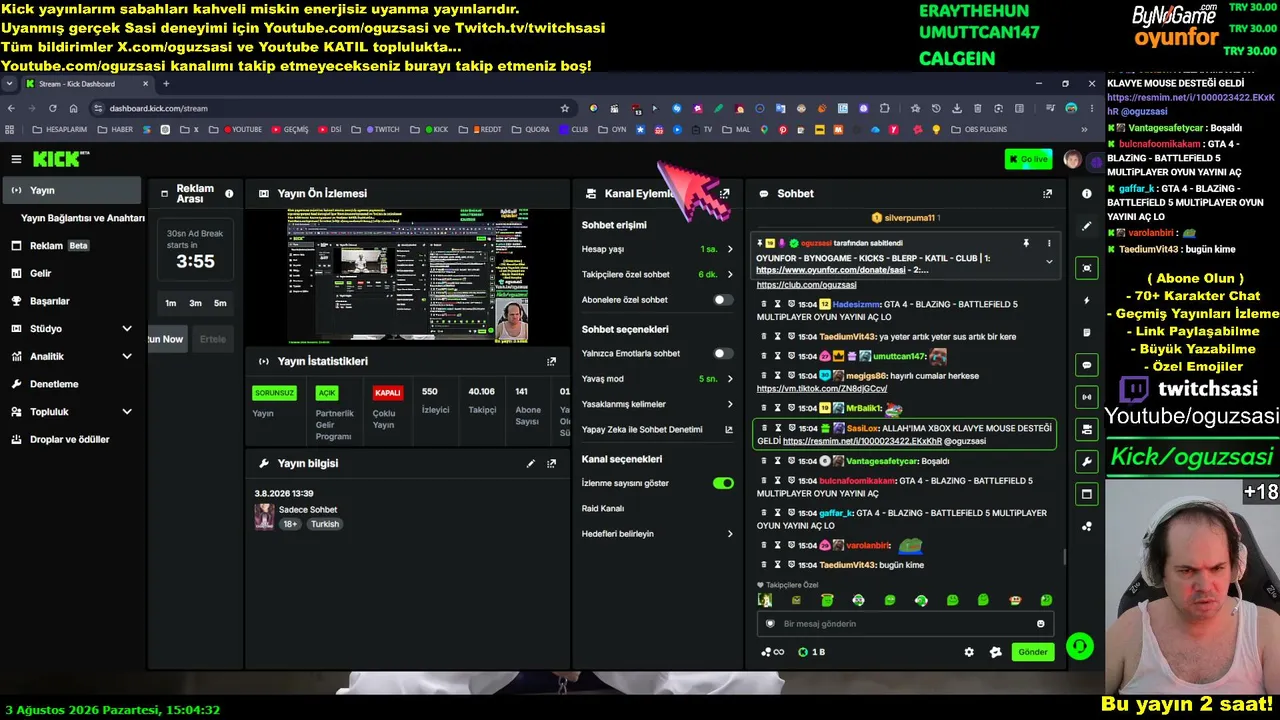Delete the Hadesizmm chat message
The image size is (1280, 720).
coord(764,304)
